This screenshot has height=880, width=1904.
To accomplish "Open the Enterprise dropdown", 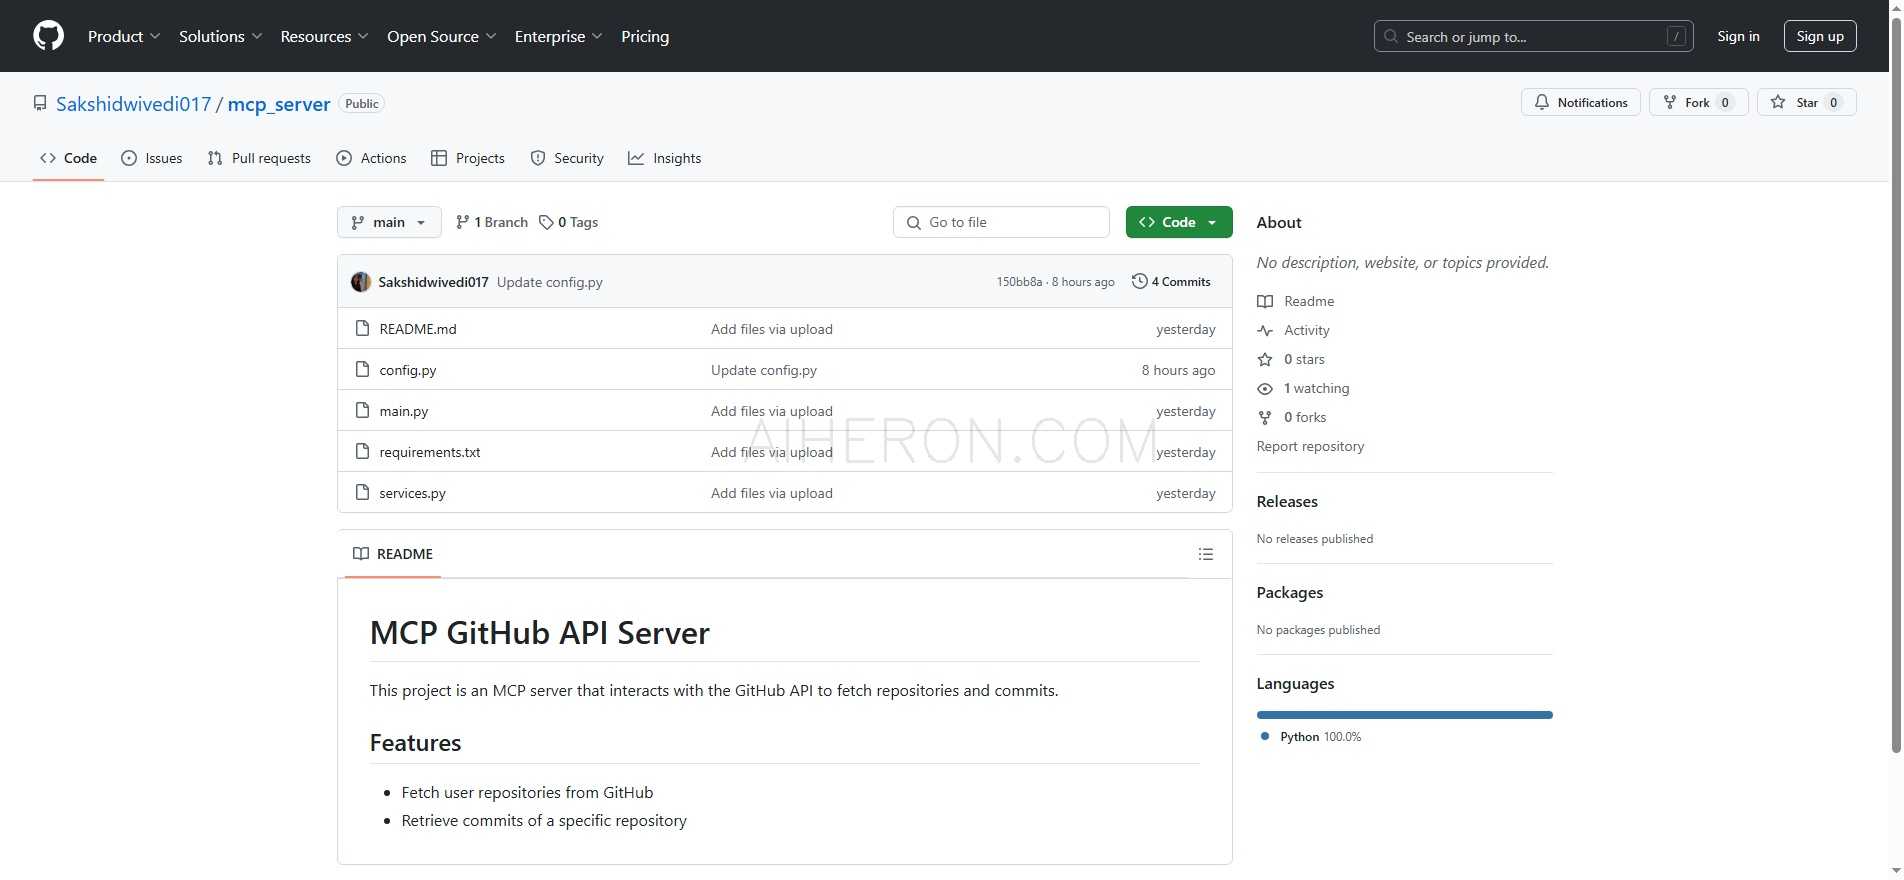I will coord(559,36).
